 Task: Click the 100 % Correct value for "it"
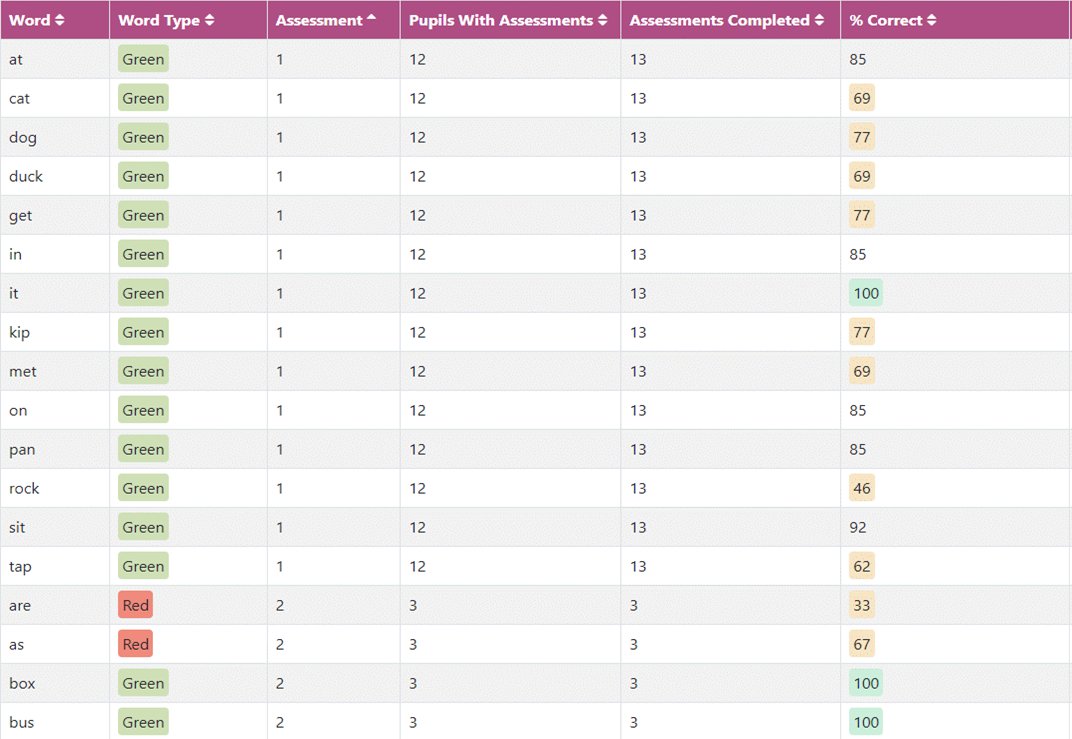click(x=866, y=293)
